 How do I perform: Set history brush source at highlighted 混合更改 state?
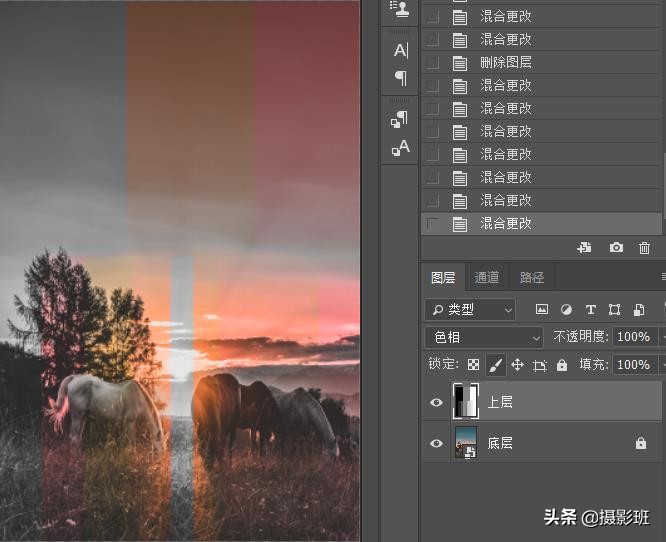pos(432,224)
